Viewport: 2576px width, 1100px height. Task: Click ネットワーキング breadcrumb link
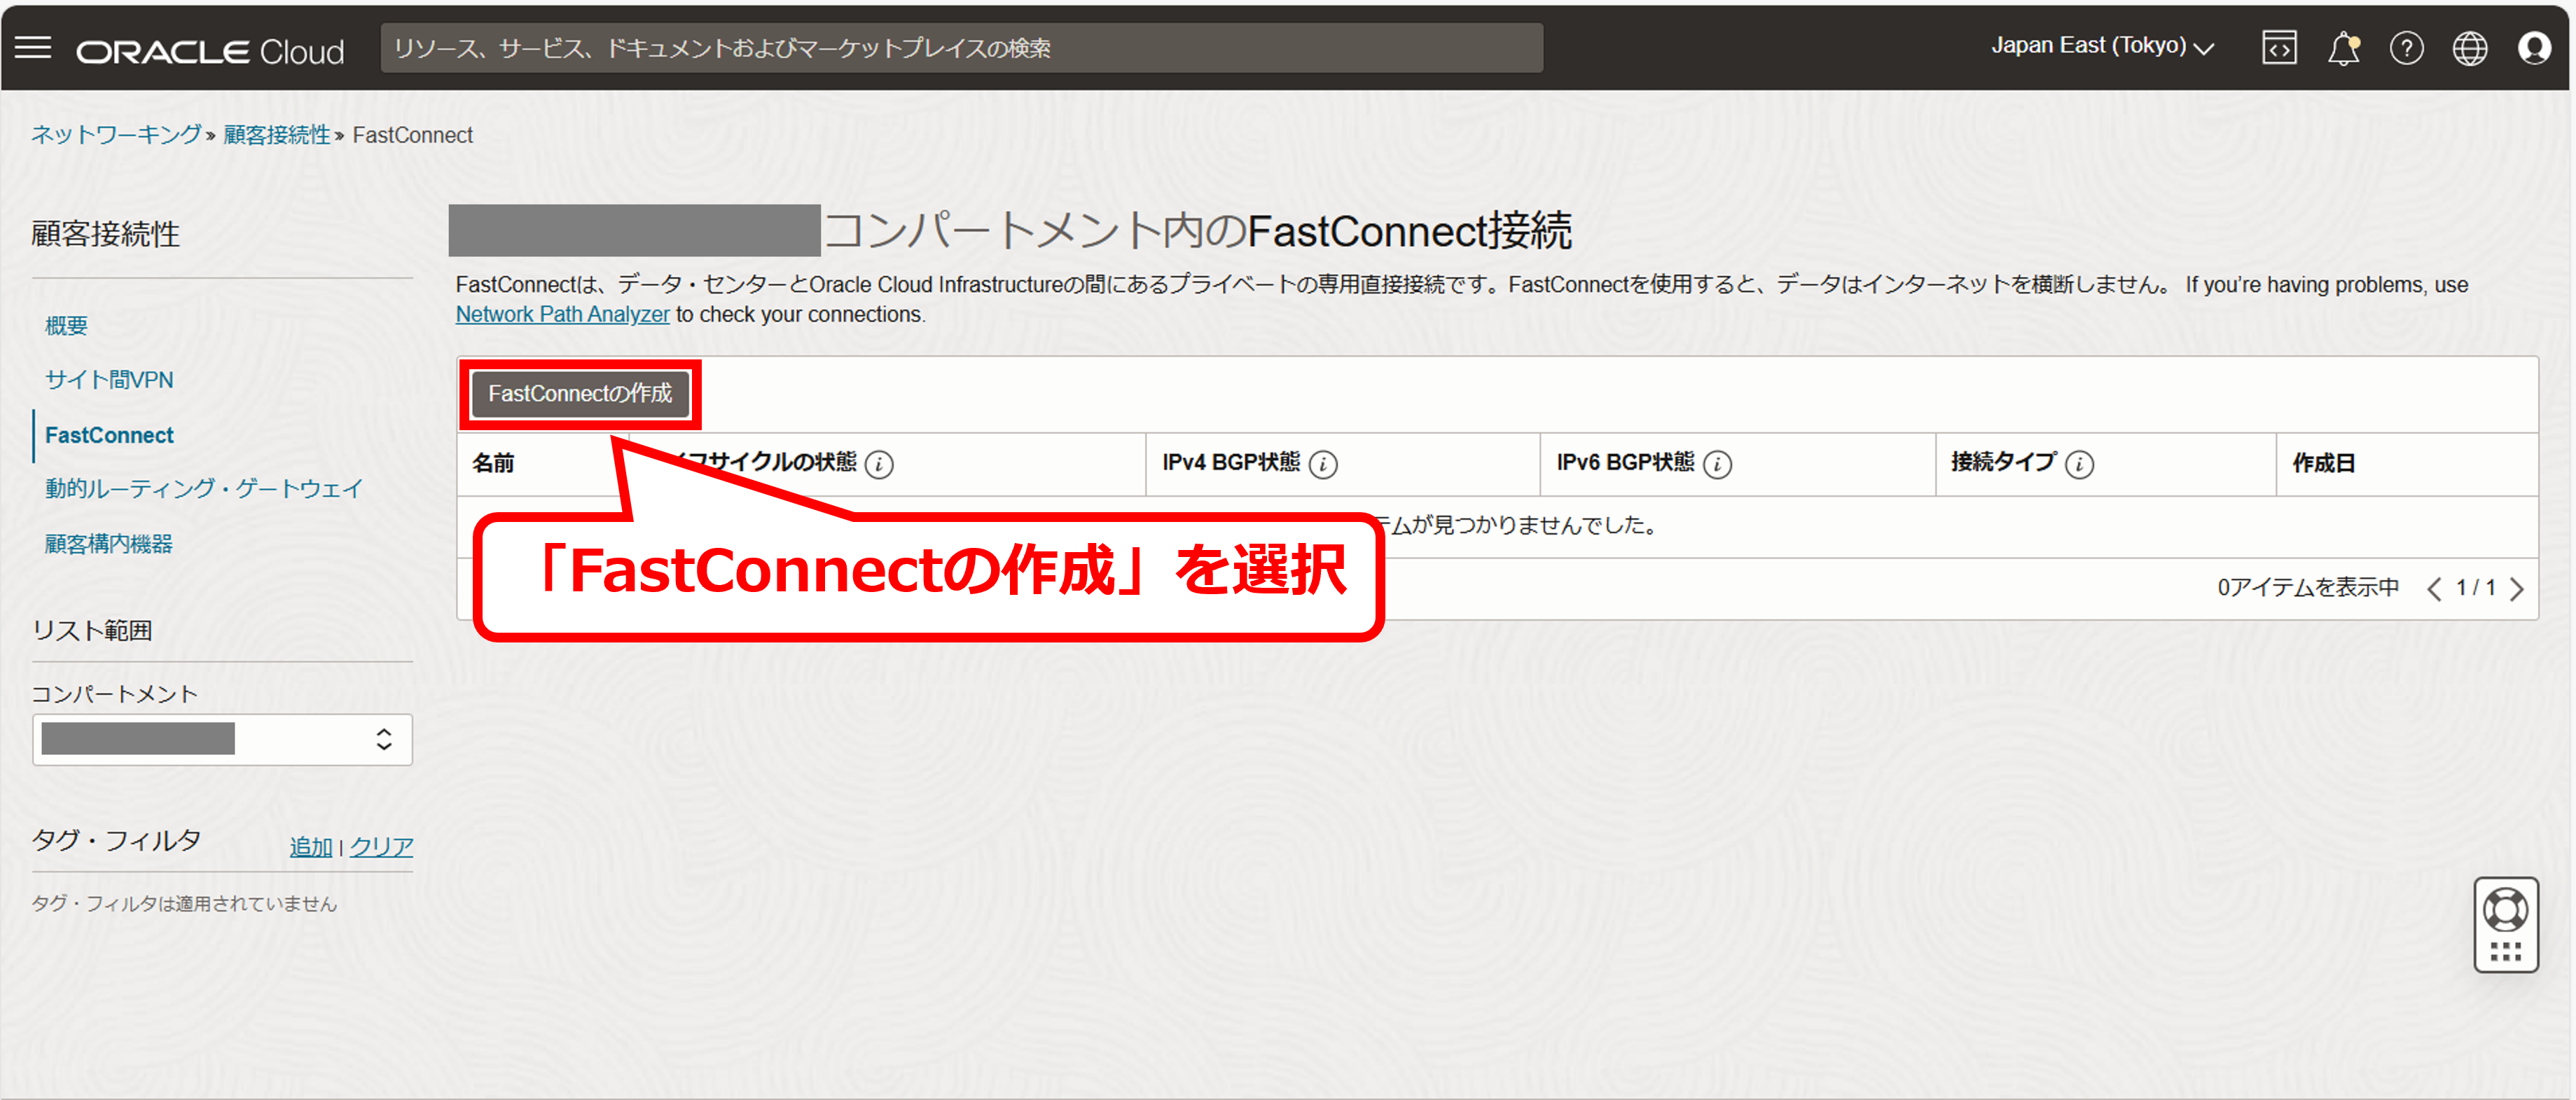pyautogui.click(x=116, y=135)
